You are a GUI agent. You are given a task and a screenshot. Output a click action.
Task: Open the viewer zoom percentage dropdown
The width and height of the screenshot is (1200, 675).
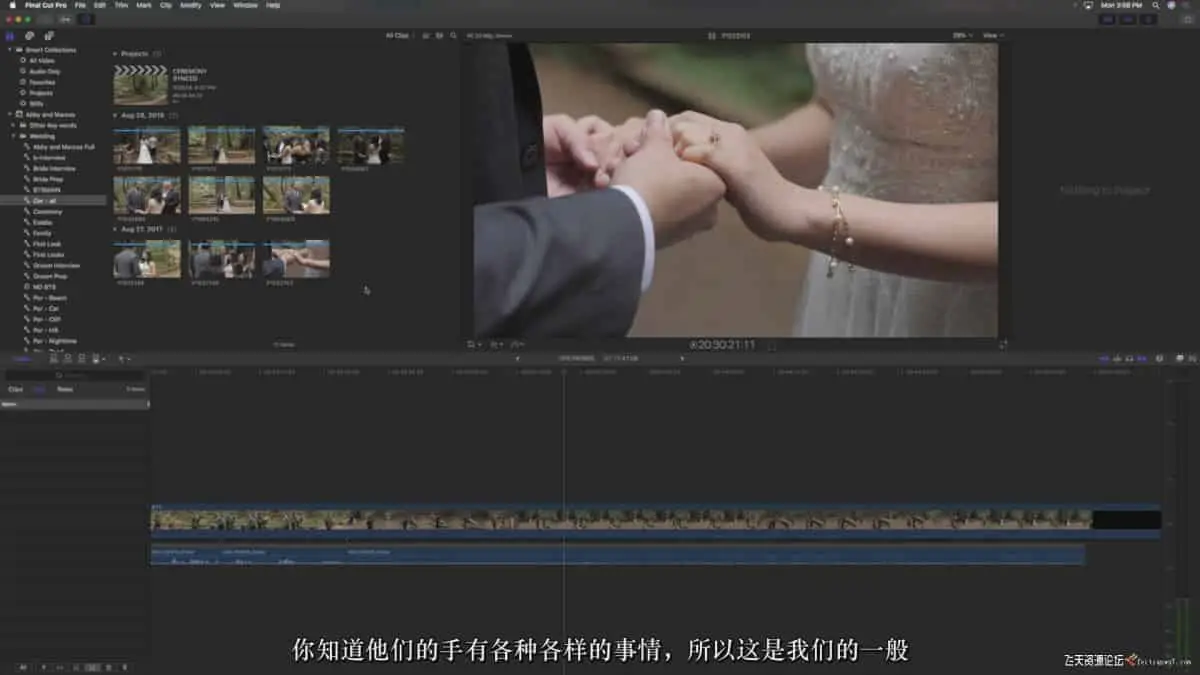click(x=961, y=36)
